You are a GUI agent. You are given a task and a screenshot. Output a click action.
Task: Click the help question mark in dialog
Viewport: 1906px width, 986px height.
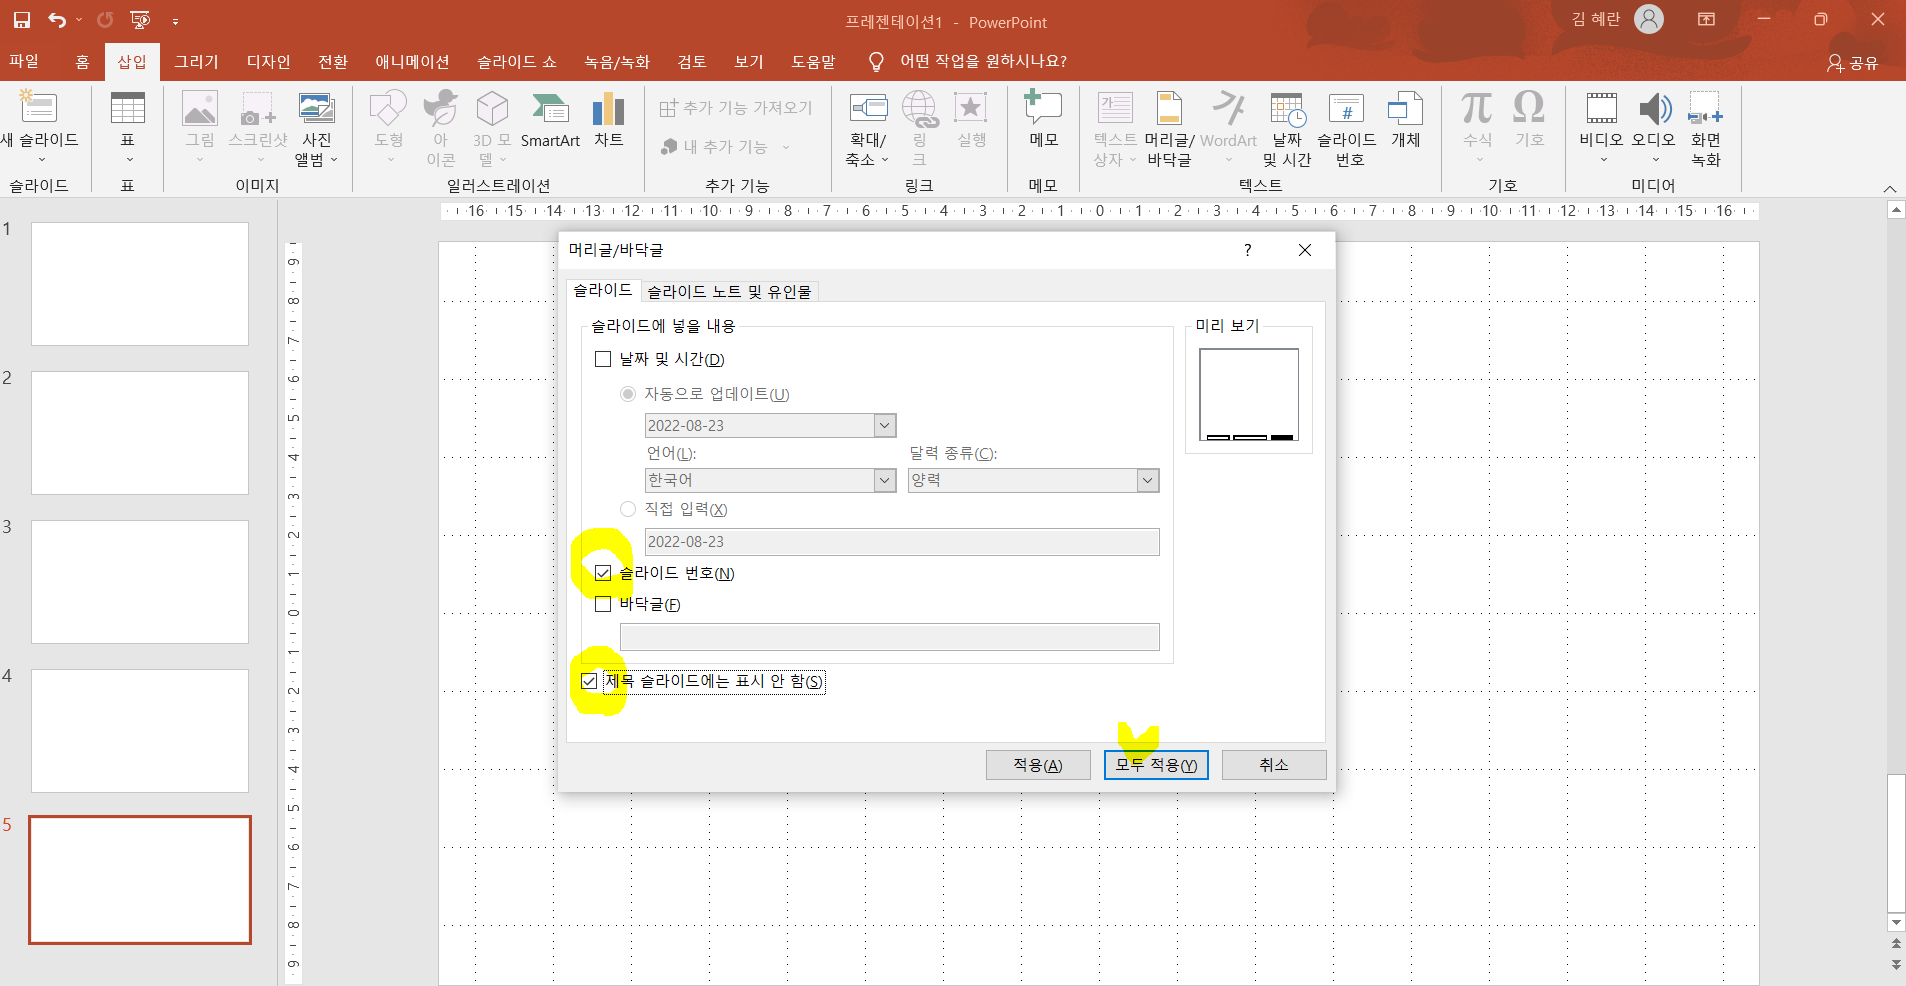[1247, 250]
